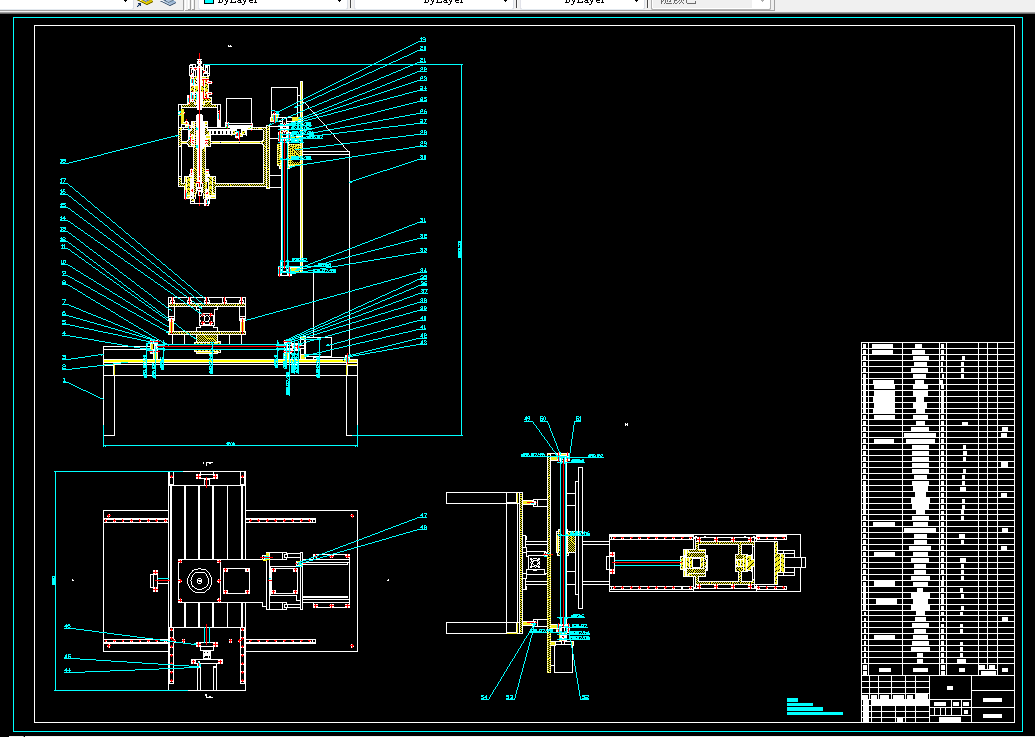Select balloon label 17 on left side

pos(63,181)
